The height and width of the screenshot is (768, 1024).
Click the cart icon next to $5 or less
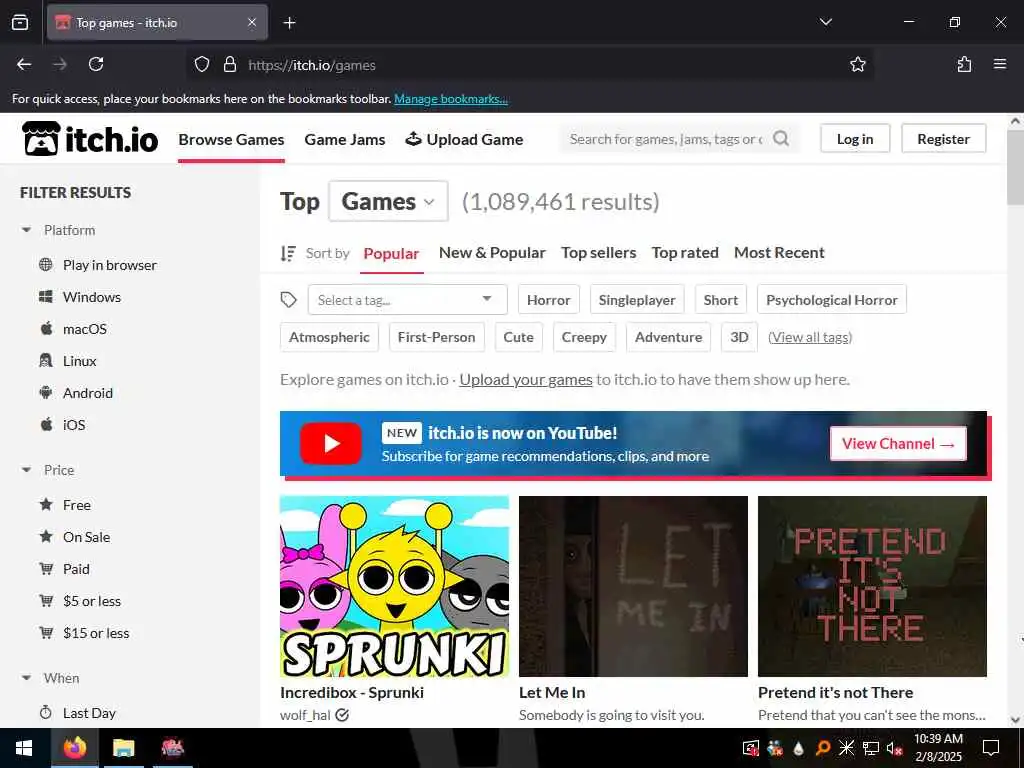(46, 600)
